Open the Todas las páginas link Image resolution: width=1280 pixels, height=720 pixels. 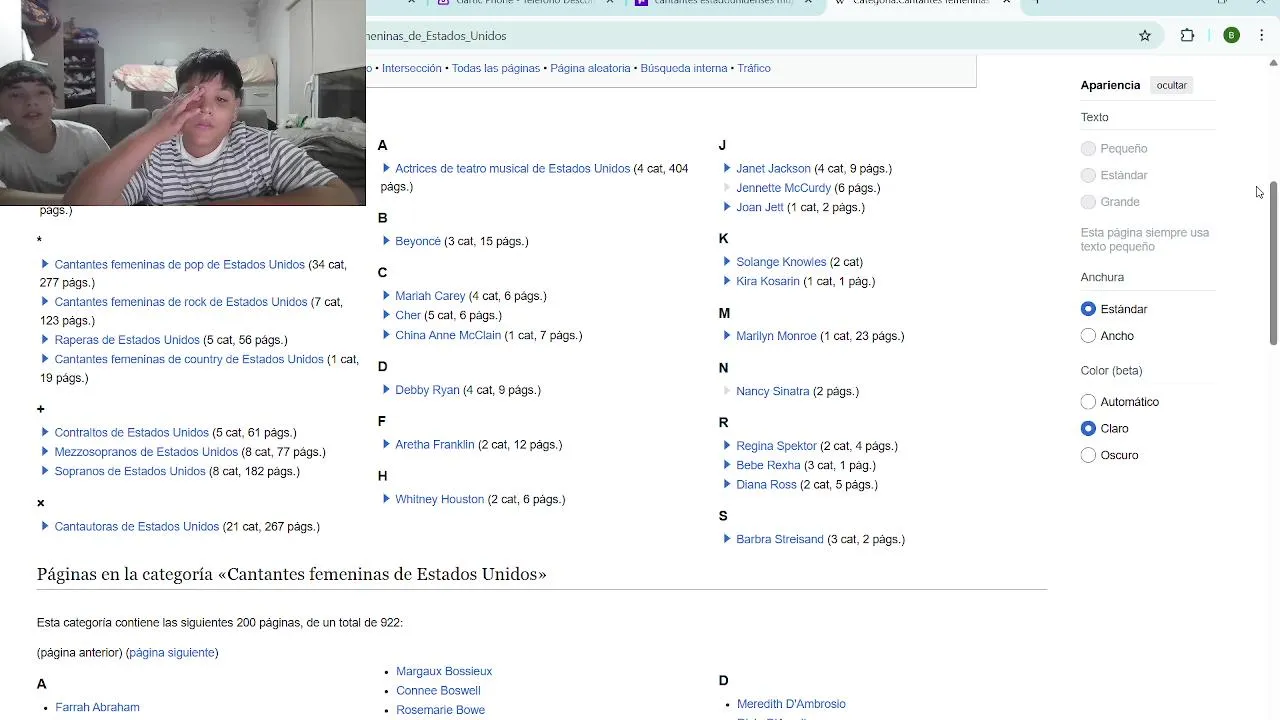click(496, 68)
